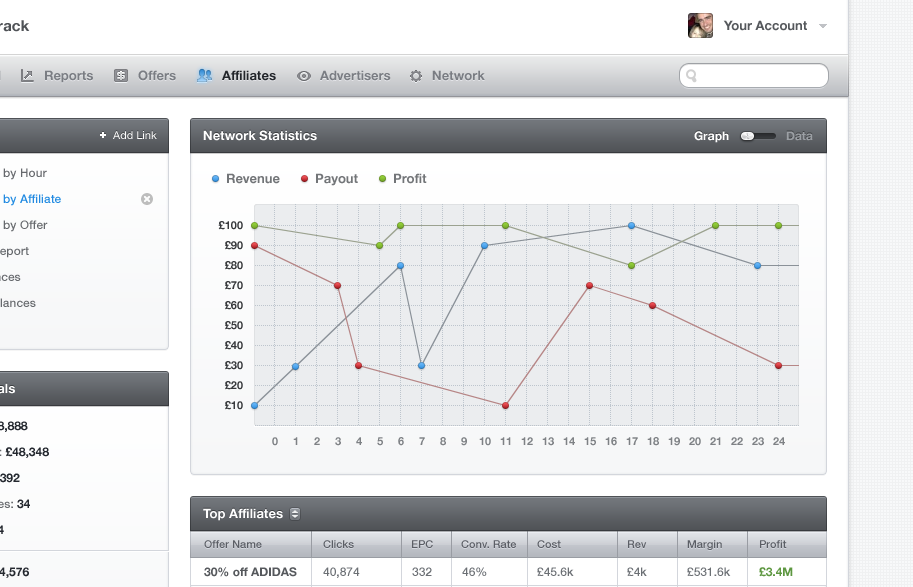Click the search magnifier icon

pyautogui.click(x=692, y=76)
